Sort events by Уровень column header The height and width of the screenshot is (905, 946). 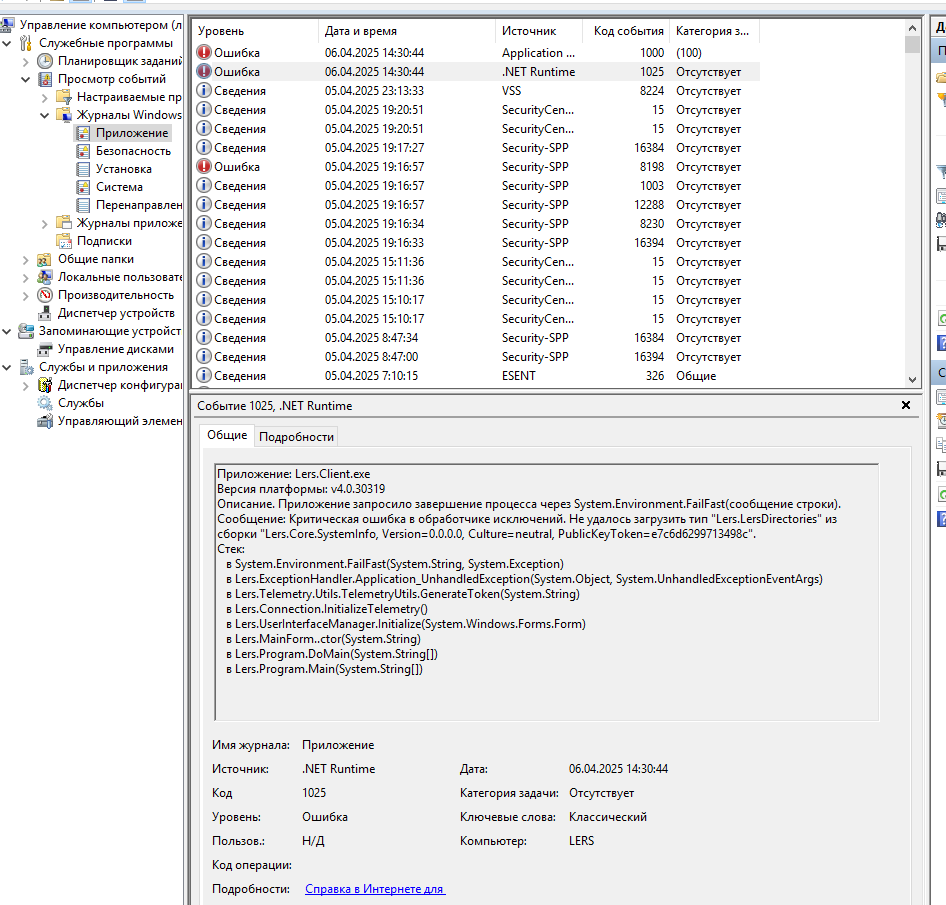[256, 31]
